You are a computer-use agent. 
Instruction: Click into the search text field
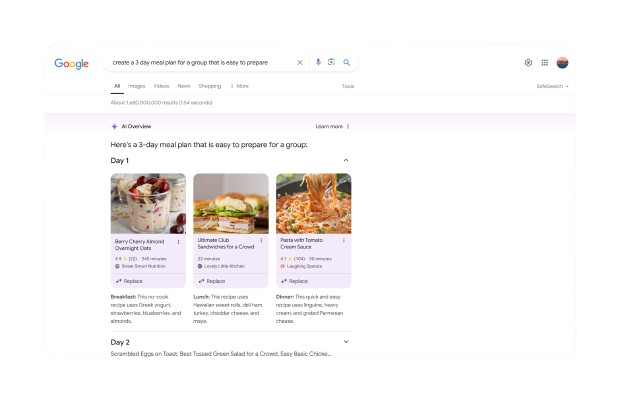(x=200, y=62)
